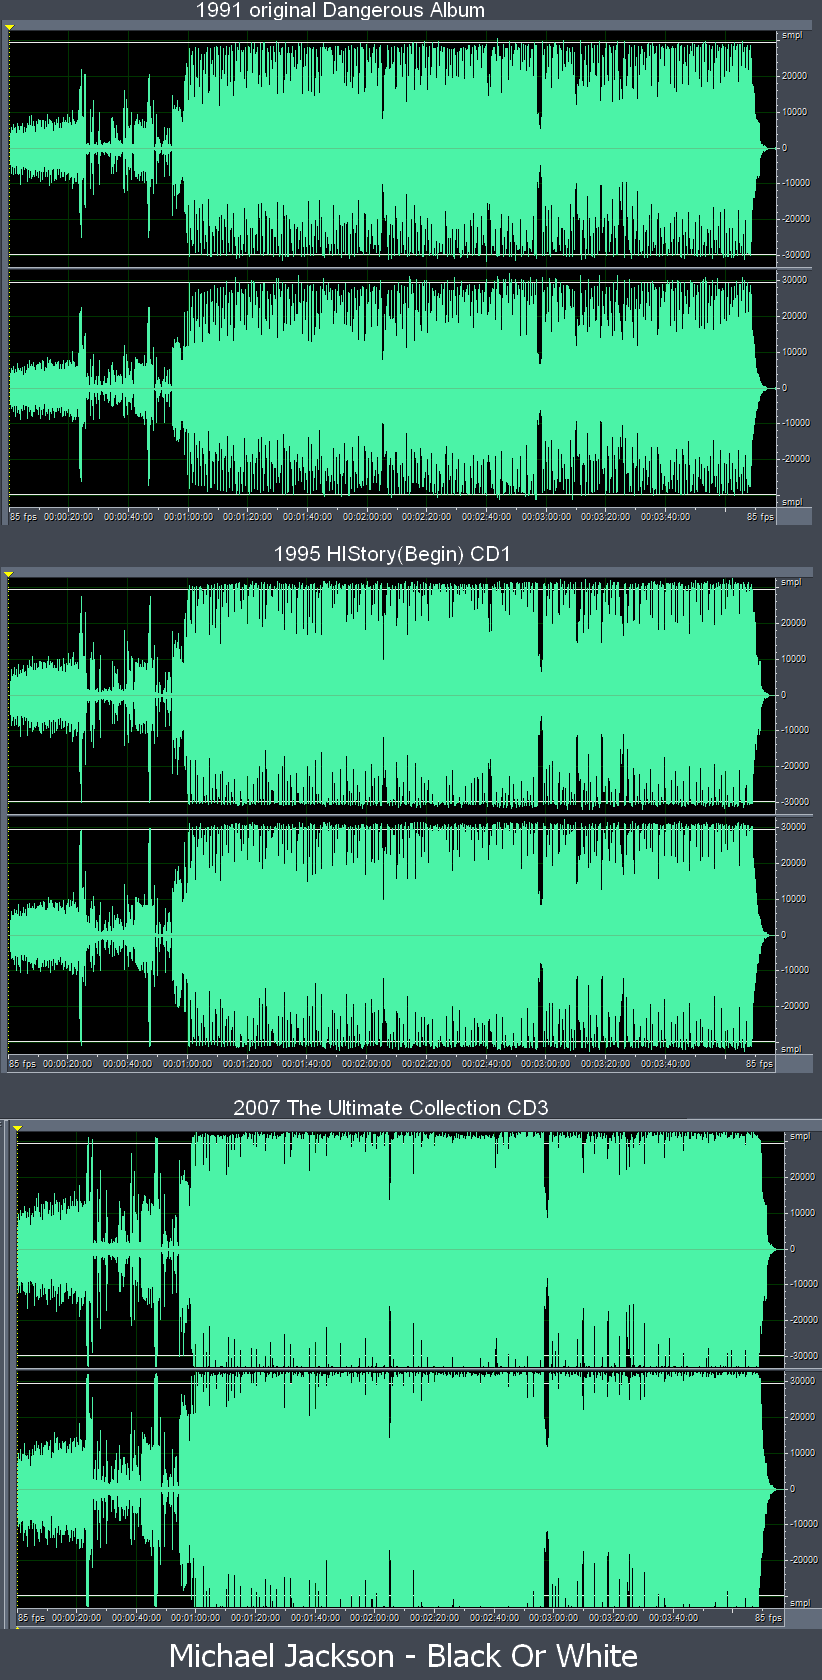
Task: Click top 'smpl' ruler label in 2007 panel
Action: [x=799, y=1136]
